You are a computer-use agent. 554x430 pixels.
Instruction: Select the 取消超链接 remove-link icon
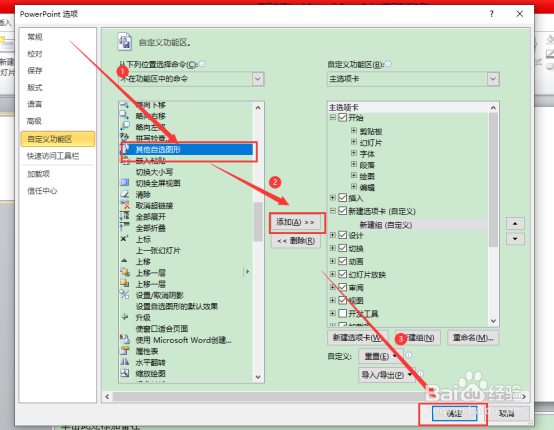coord(124,205)
